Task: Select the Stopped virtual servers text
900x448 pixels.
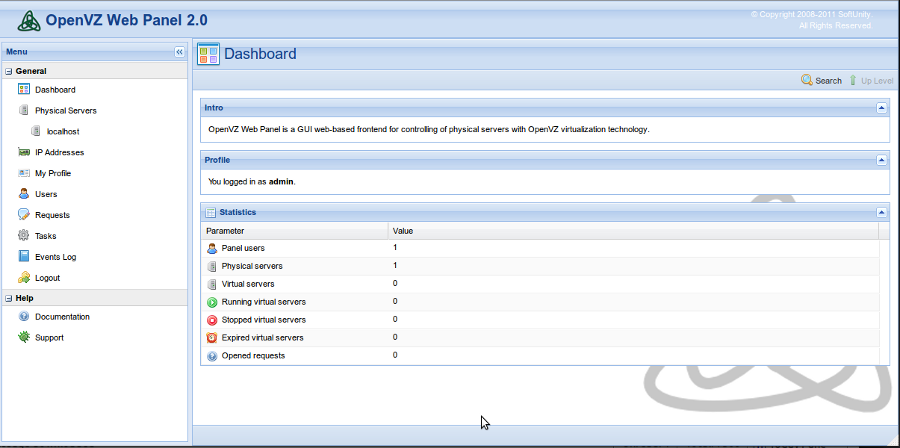Action: point(263,320)
